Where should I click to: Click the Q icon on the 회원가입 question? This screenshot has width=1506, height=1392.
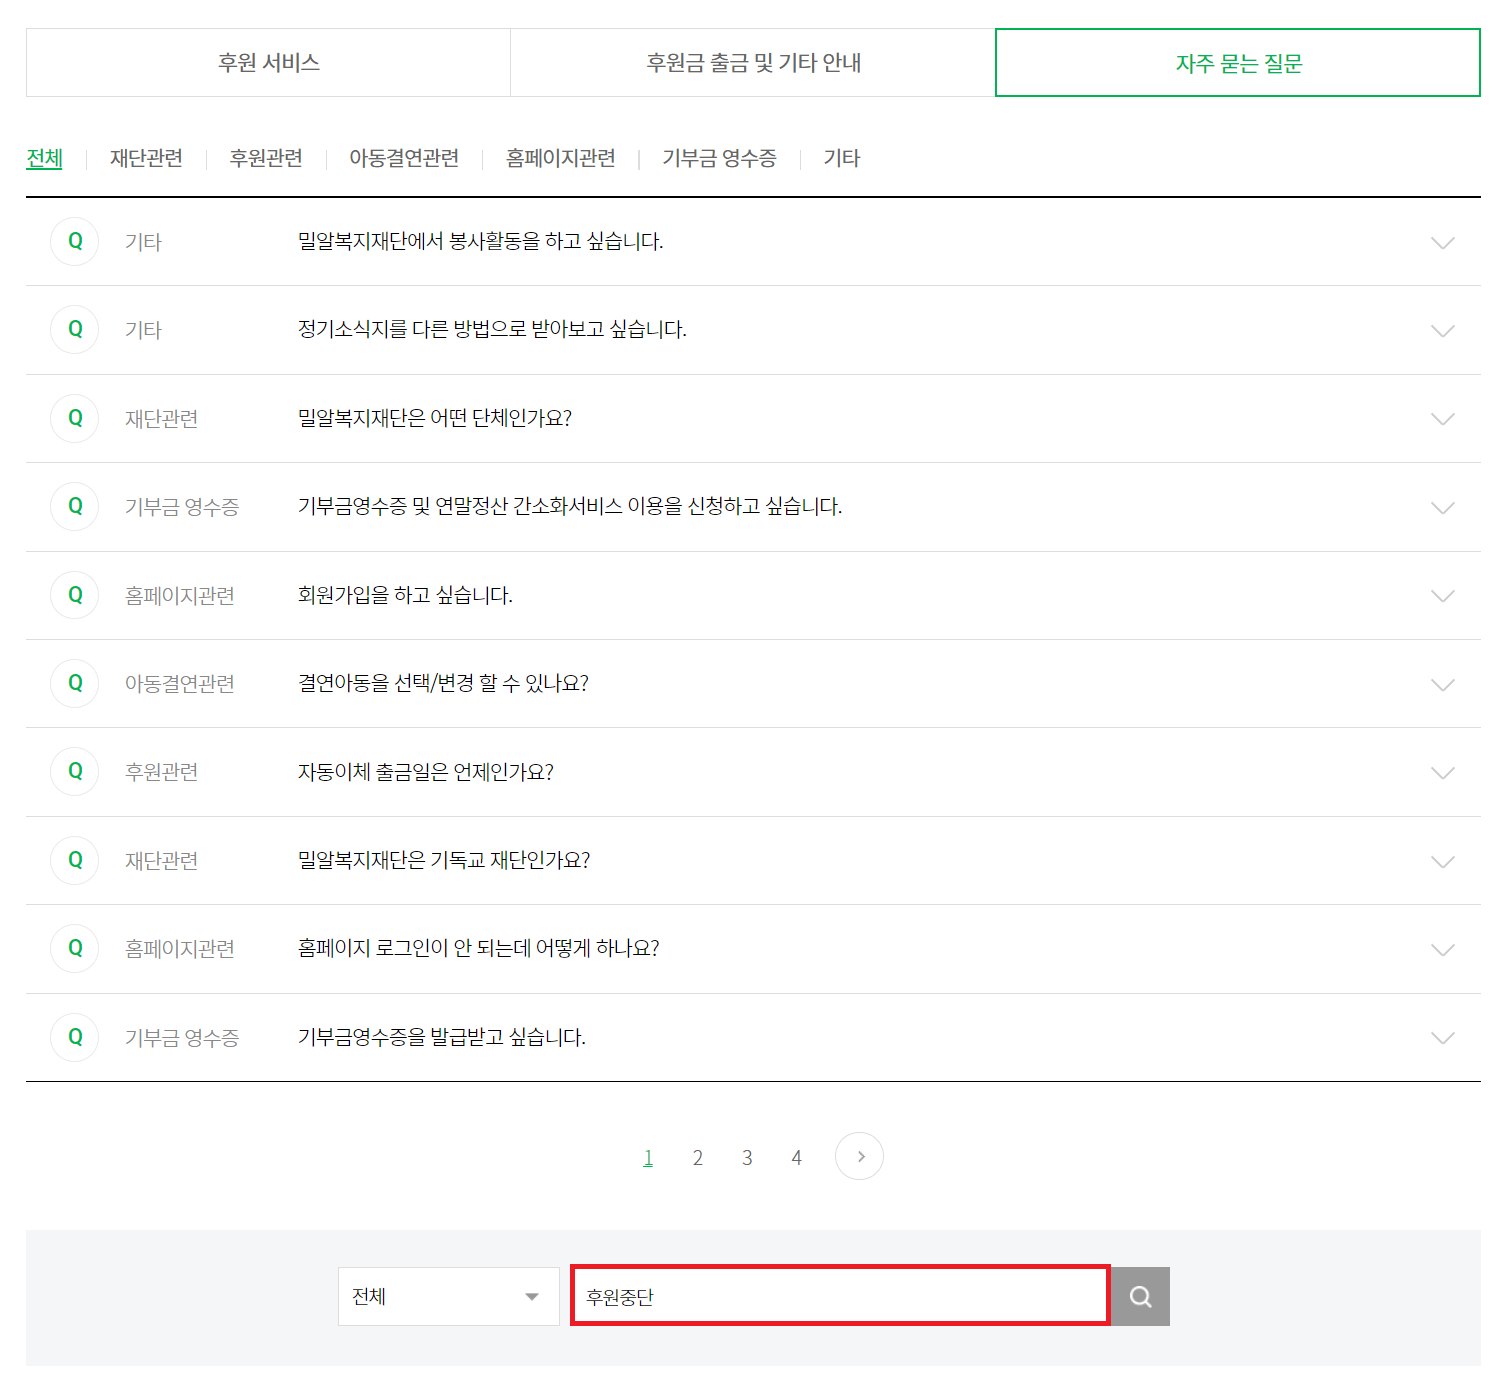click(x=74, y=595)
